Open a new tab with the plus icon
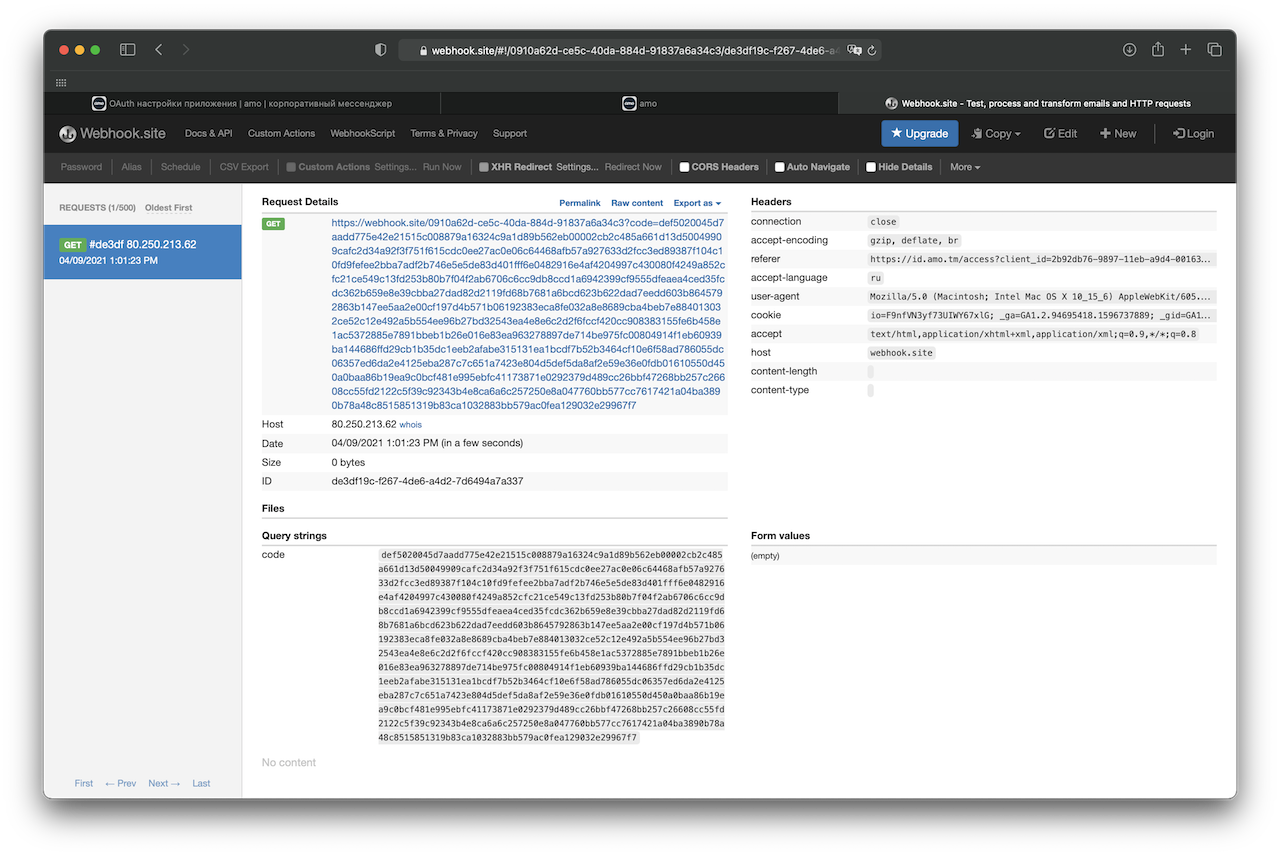 1186,50
